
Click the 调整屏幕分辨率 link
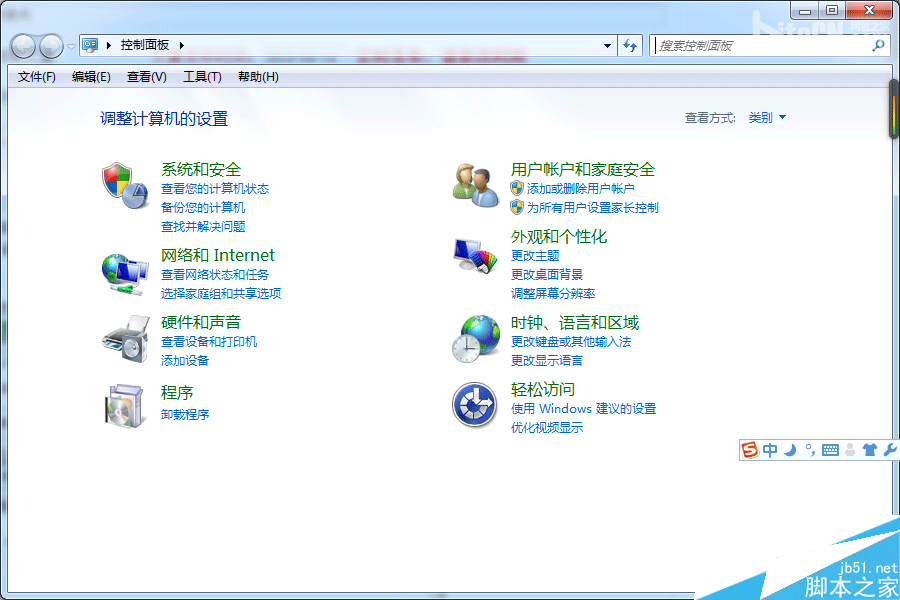[x=553, y=293]
